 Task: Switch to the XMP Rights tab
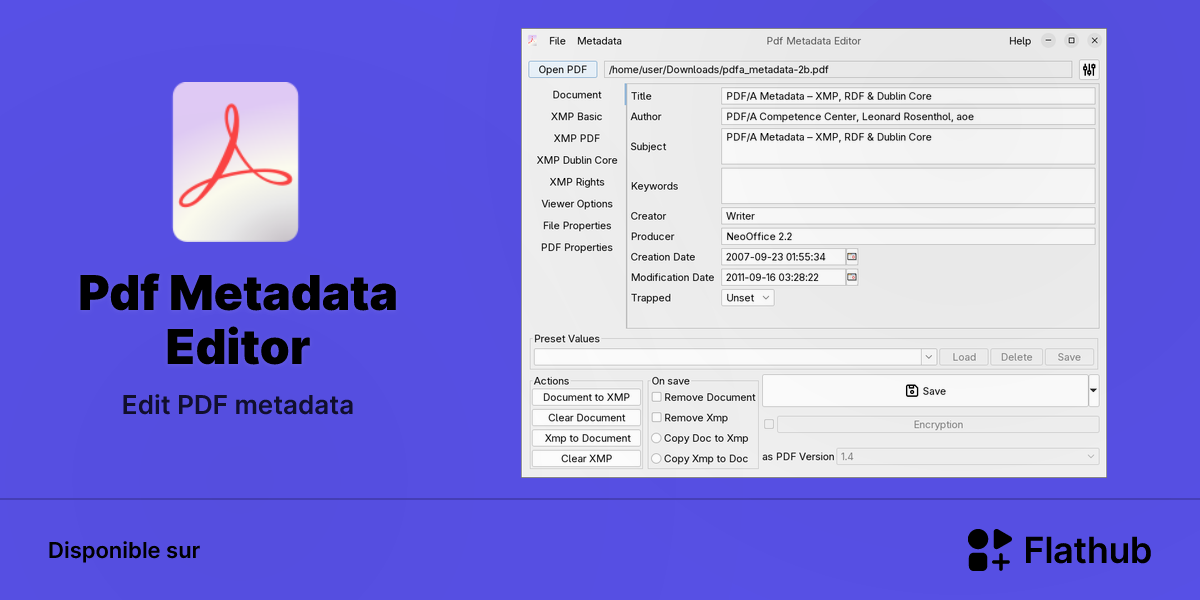(577, 182)
